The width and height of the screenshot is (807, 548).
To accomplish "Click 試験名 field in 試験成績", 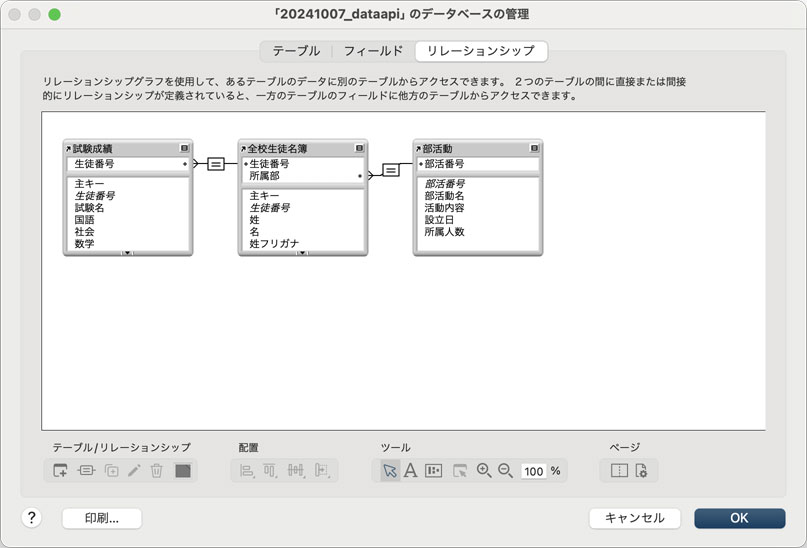I will (x=90, y=208).
